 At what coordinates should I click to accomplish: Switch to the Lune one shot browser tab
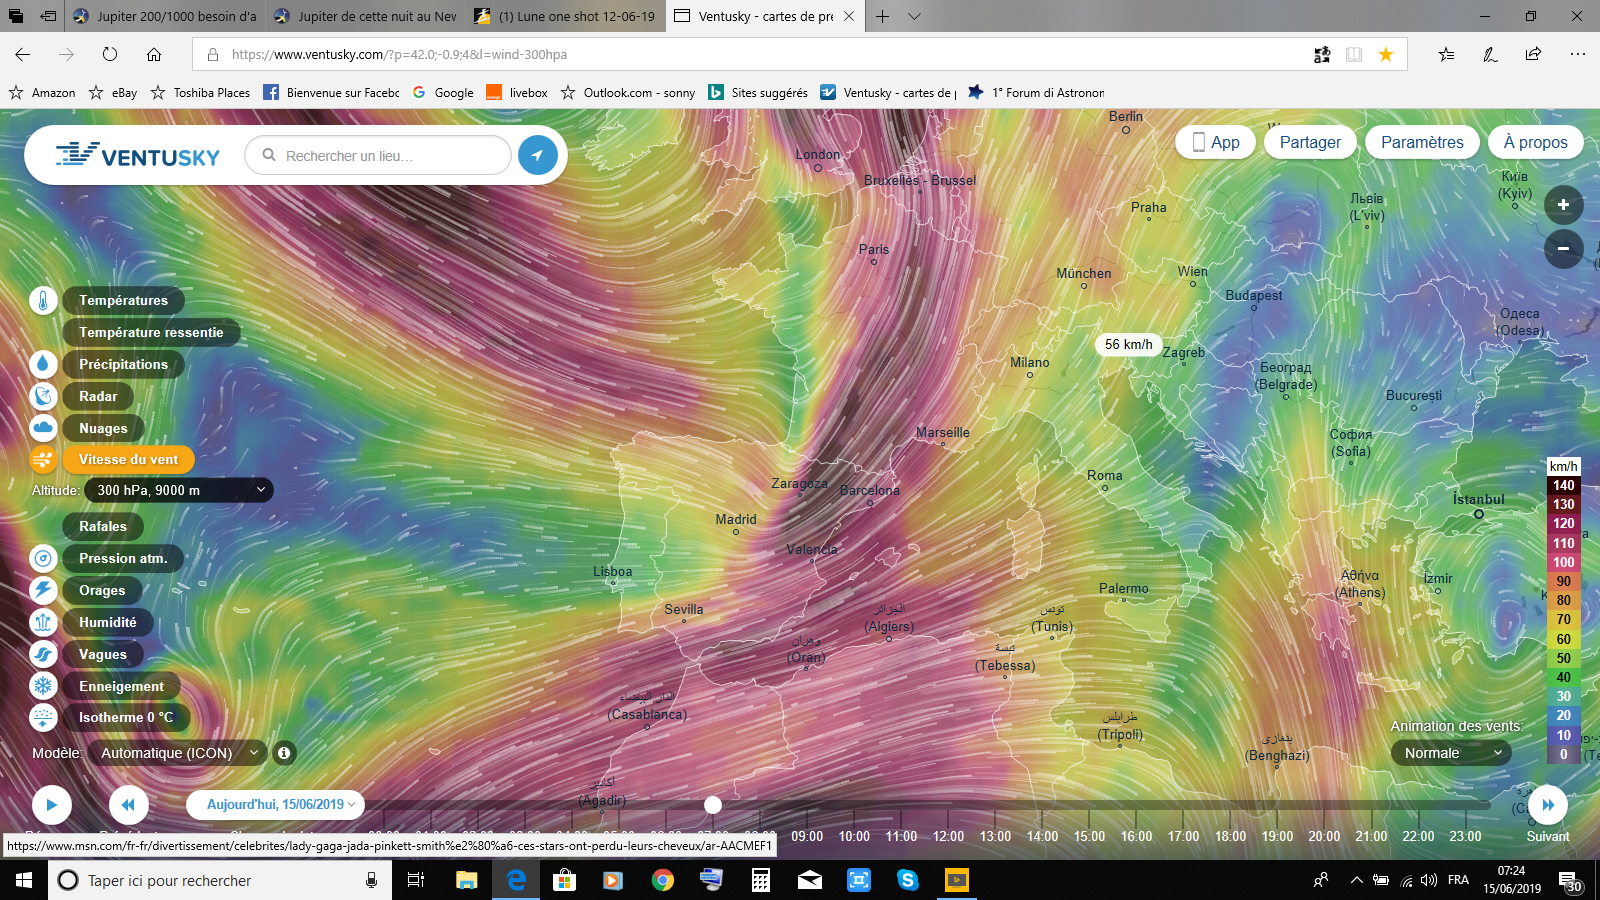567,16
